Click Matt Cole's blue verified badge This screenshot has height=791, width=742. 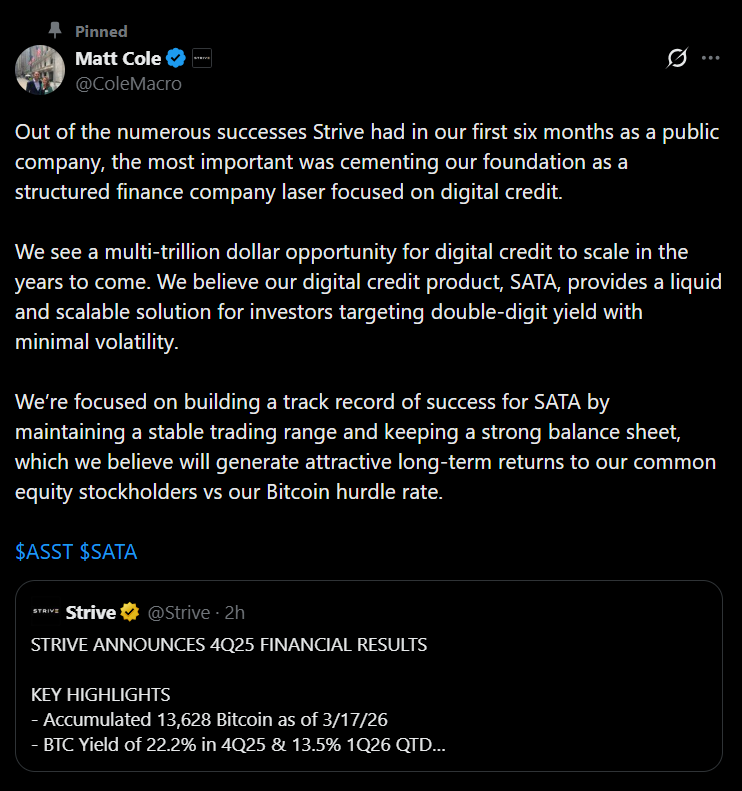pos(175,58)
